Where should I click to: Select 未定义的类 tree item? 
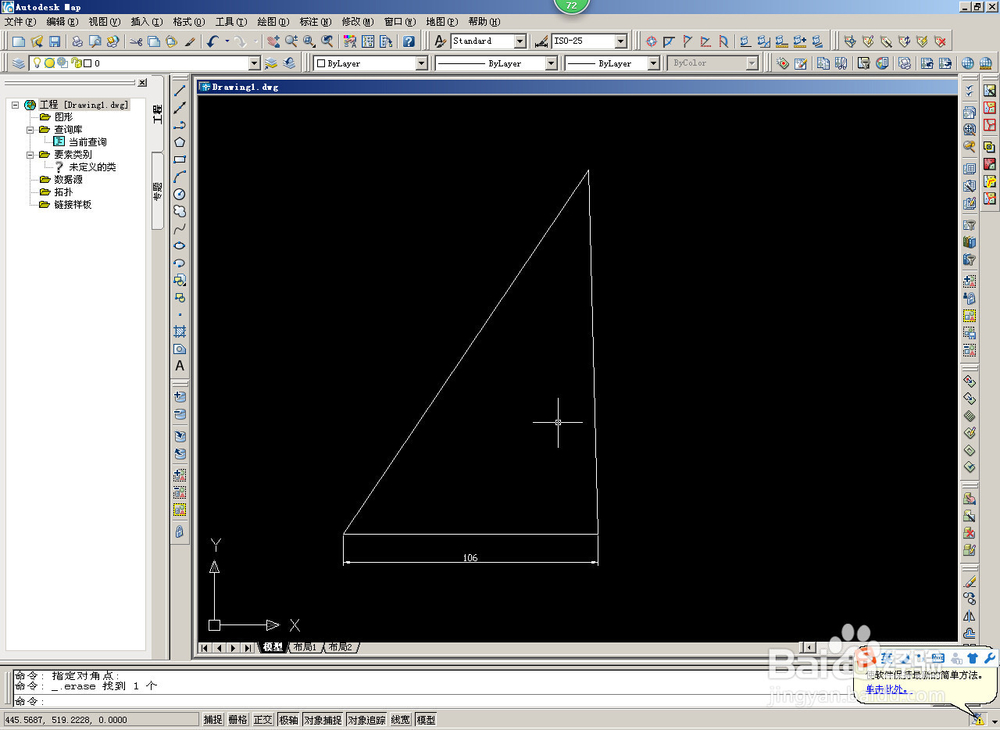(92, 167)
